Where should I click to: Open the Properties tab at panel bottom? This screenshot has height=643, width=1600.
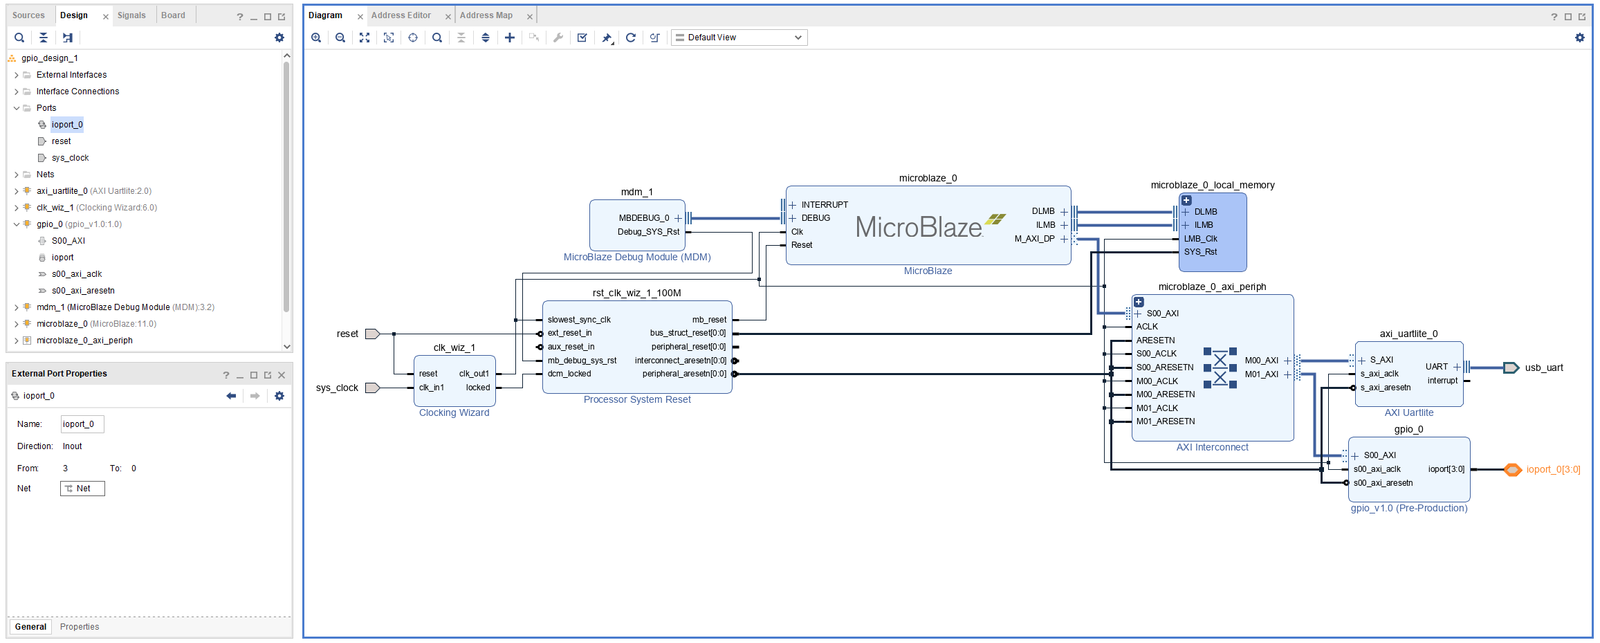coord(79,627)
